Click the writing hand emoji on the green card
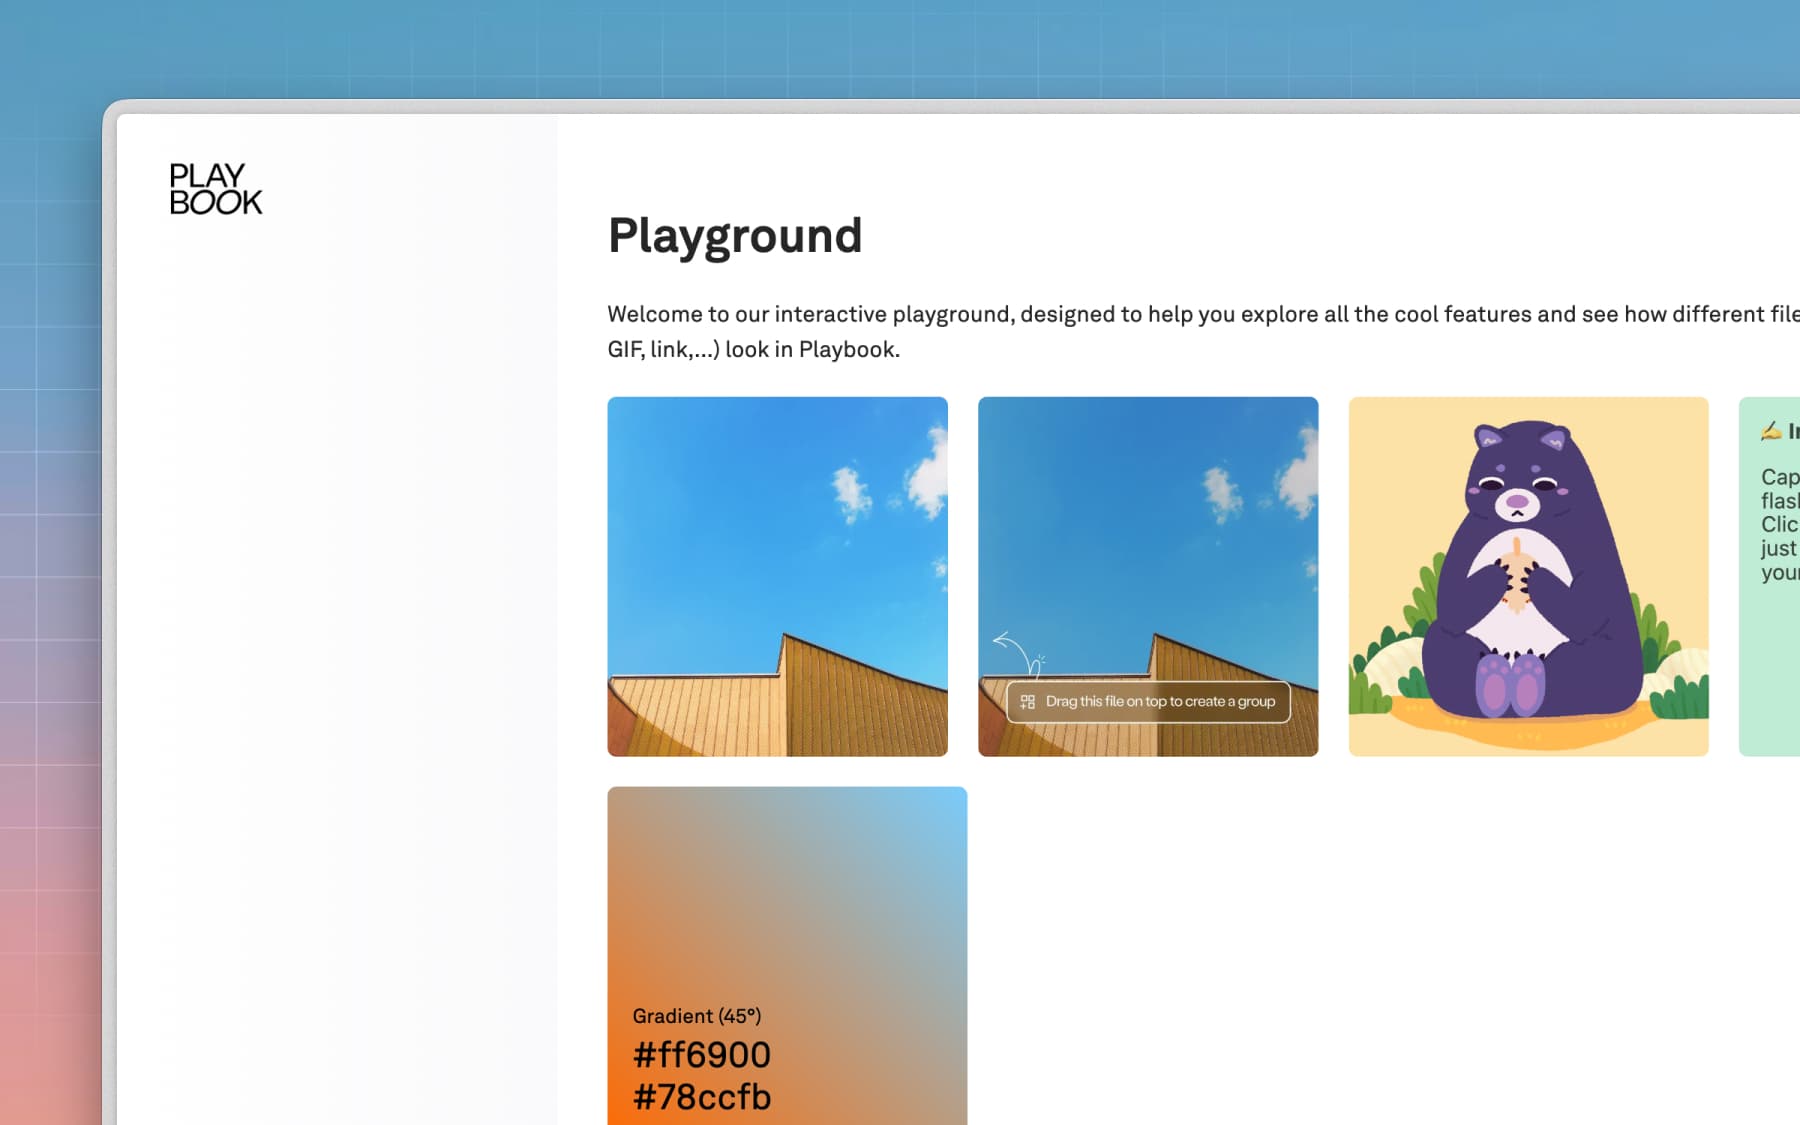The height and width of the screenshot is (1125, 1800). [1770, 432]
